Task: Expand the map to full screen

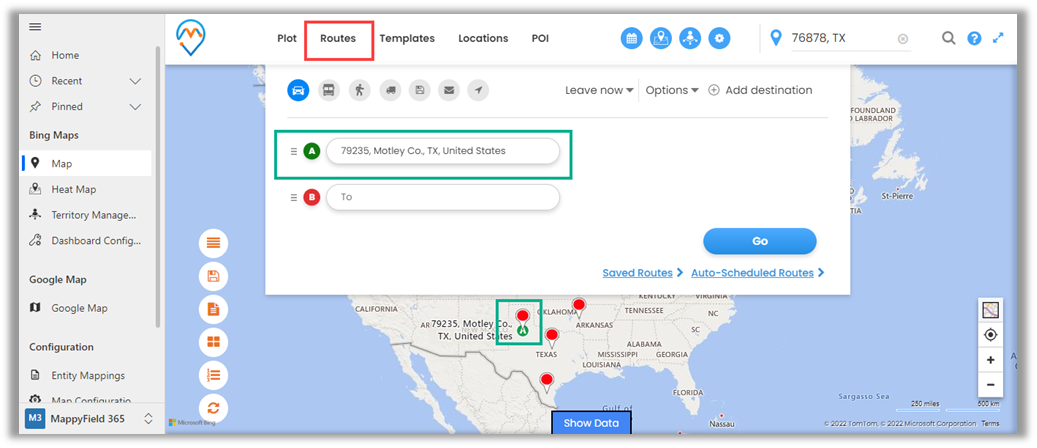Action: pyautogui.click(x=997, y=39)
